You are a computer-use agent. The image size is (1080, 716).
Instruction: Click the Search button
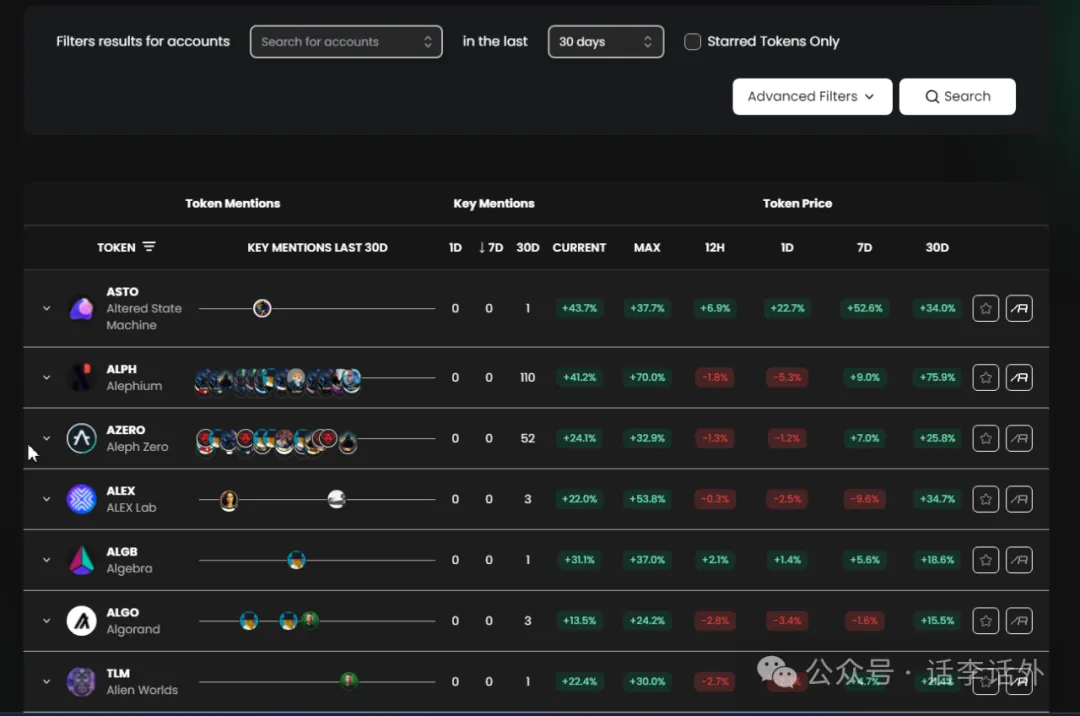[x=957, y=96]
